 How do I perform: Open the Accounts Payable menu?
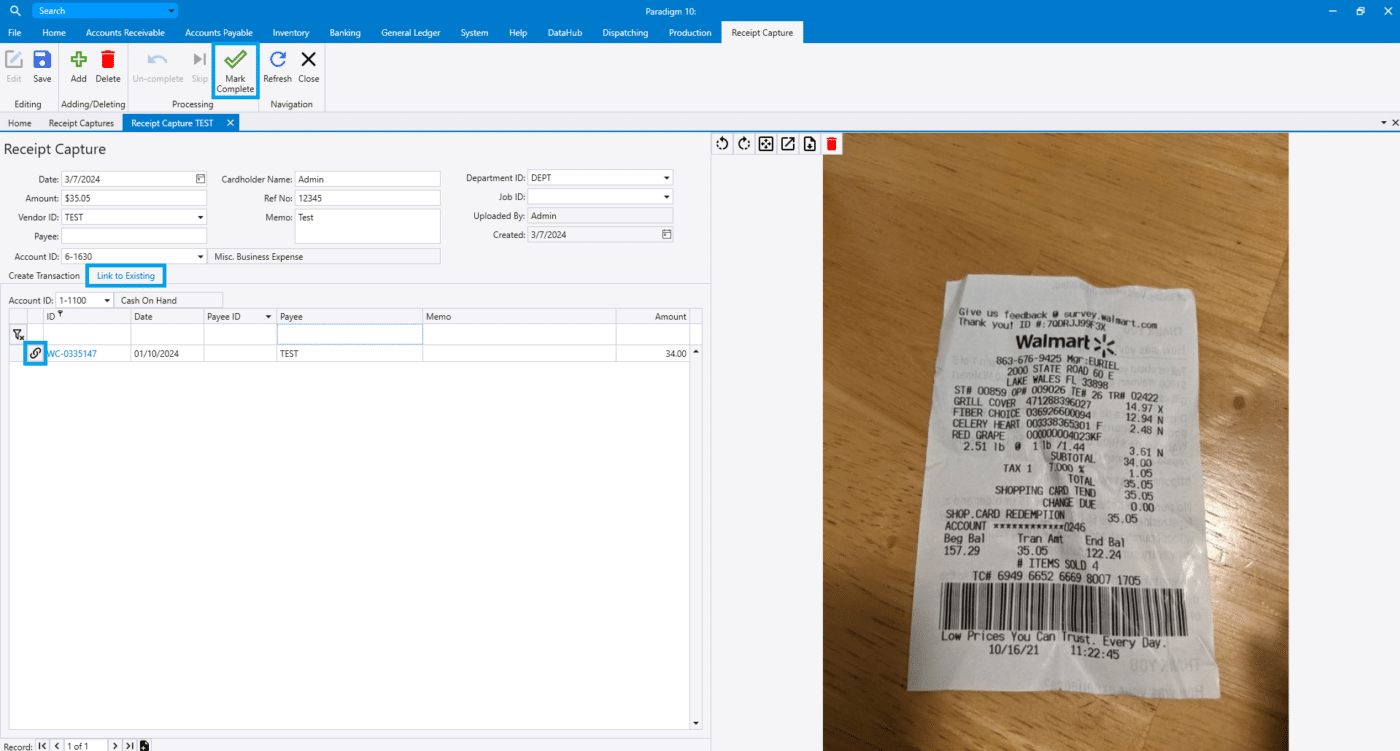pyautogui.click(x=218, y=33)
